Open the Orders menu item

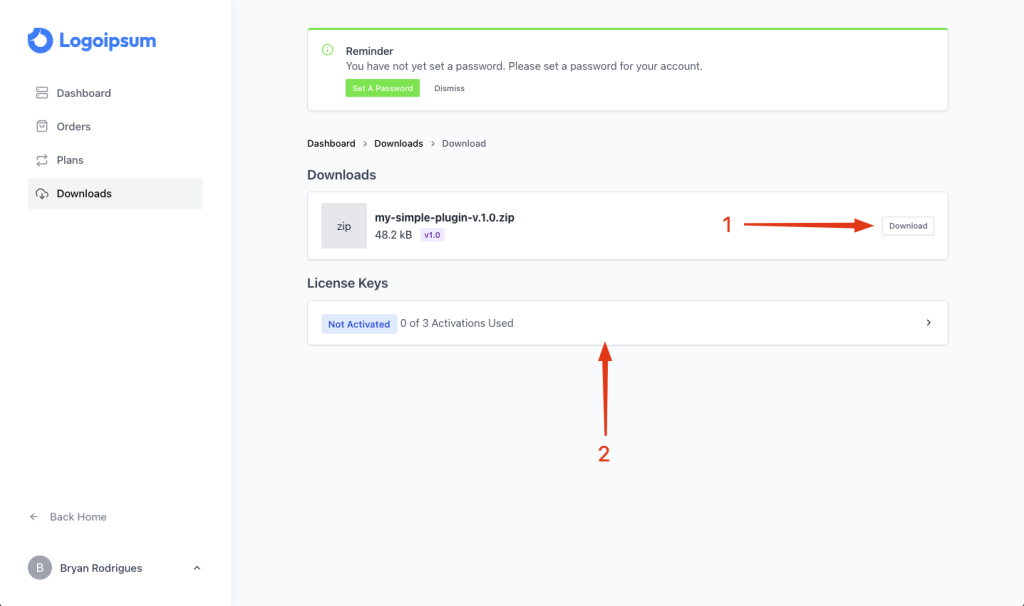click(x=73, y=127)
